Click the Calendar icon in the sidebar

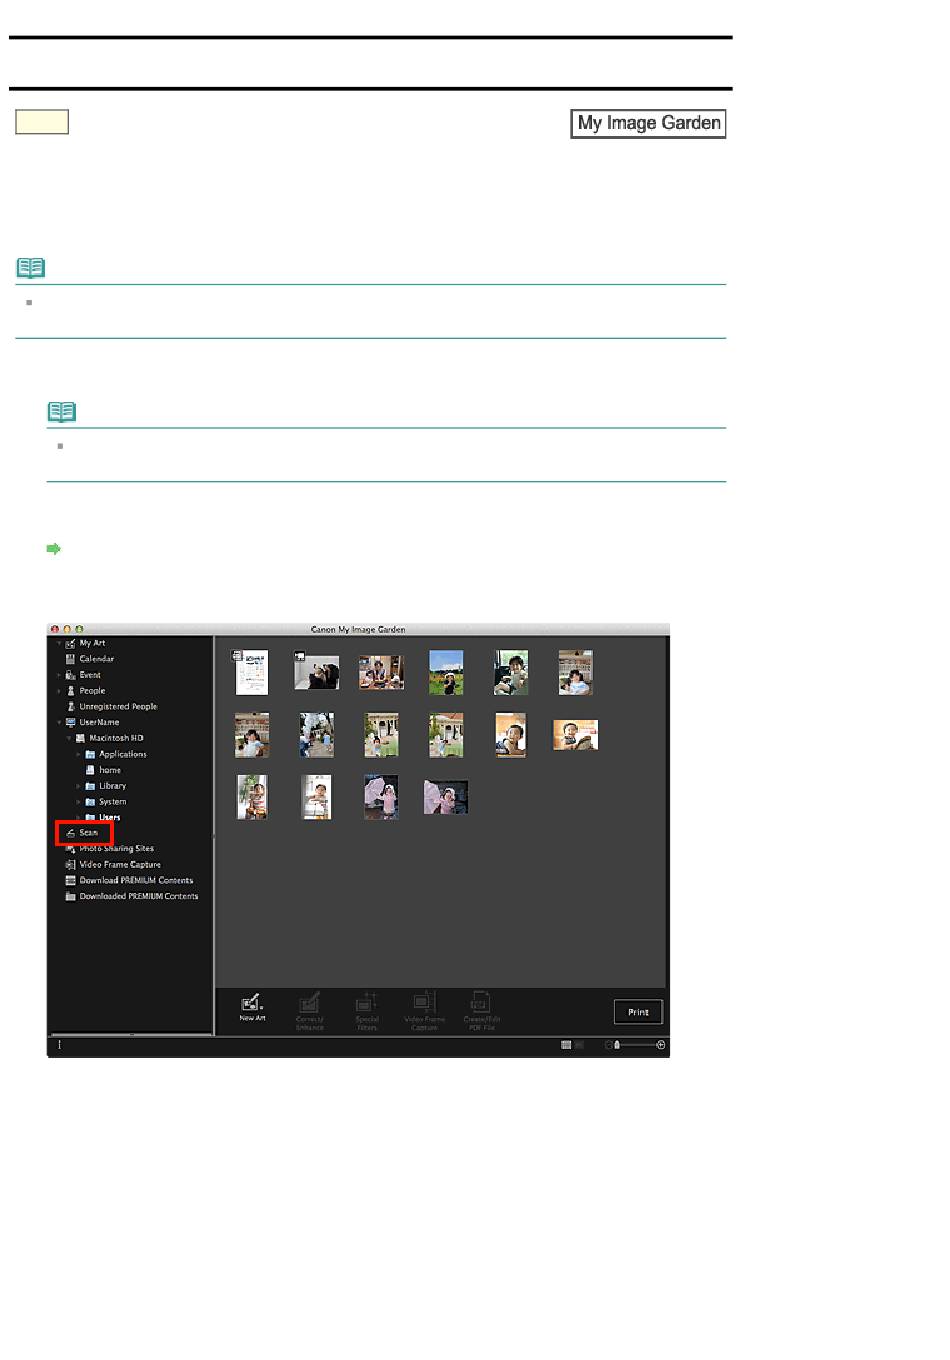(x=70, y=660)
